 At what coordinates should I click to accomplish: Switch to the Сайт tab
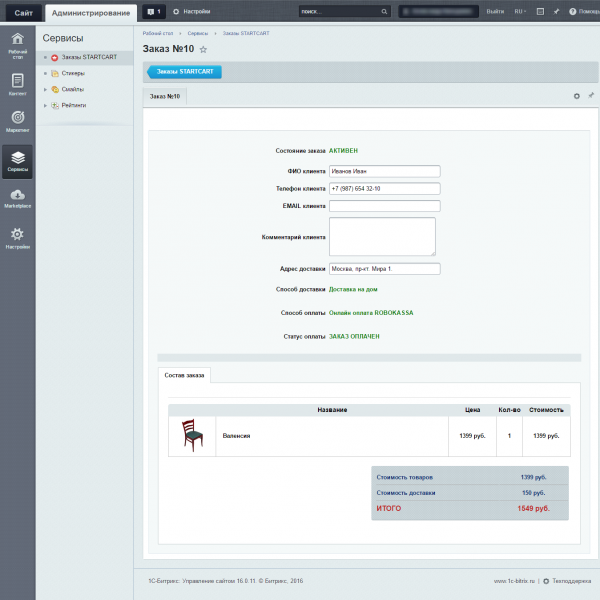pyautogui.click(x=22, y=11)
